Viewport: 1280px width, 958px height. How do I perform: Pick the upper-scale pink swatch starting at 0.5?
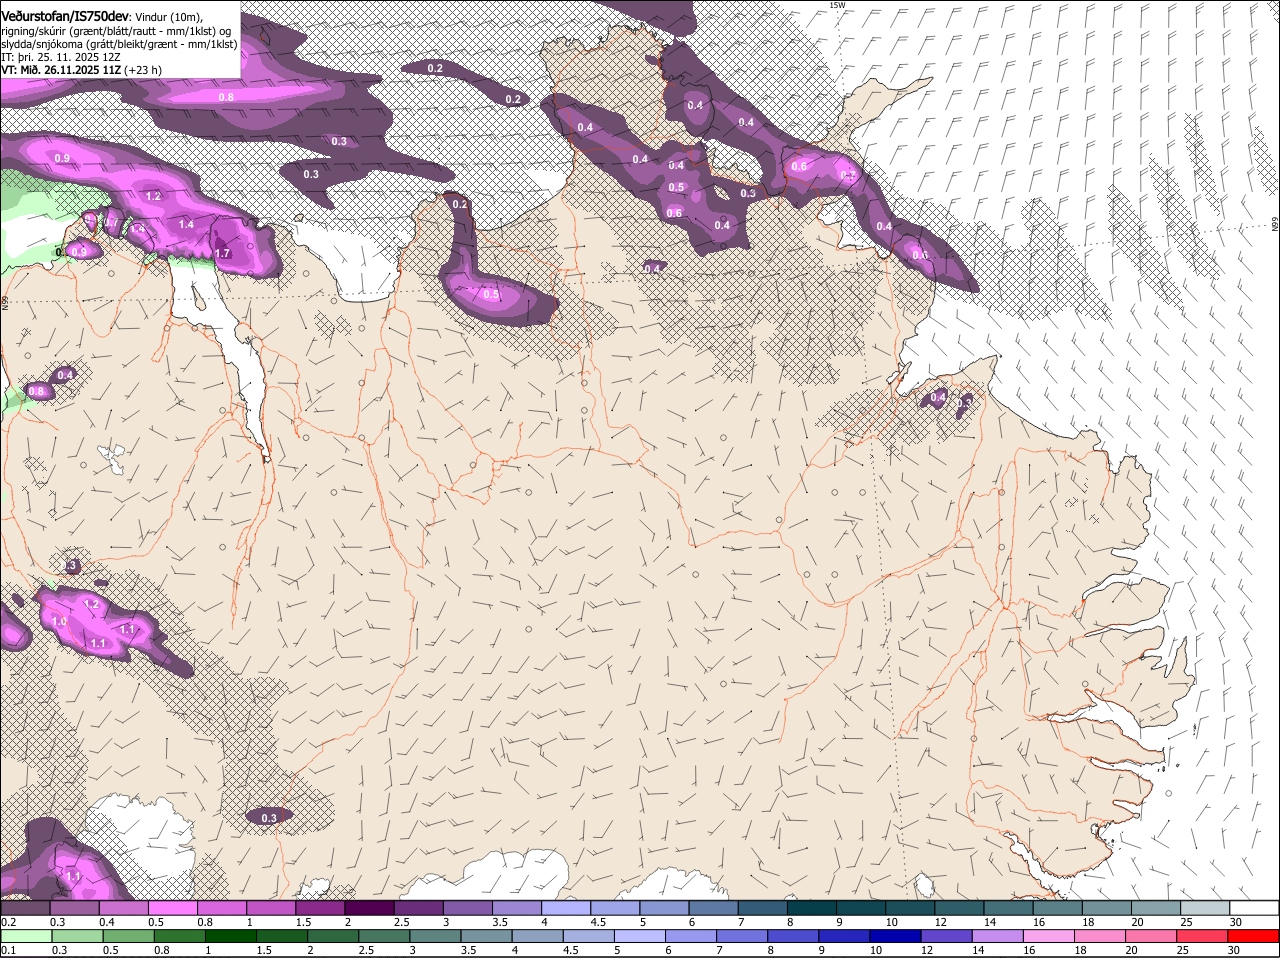tap(172, 908)
